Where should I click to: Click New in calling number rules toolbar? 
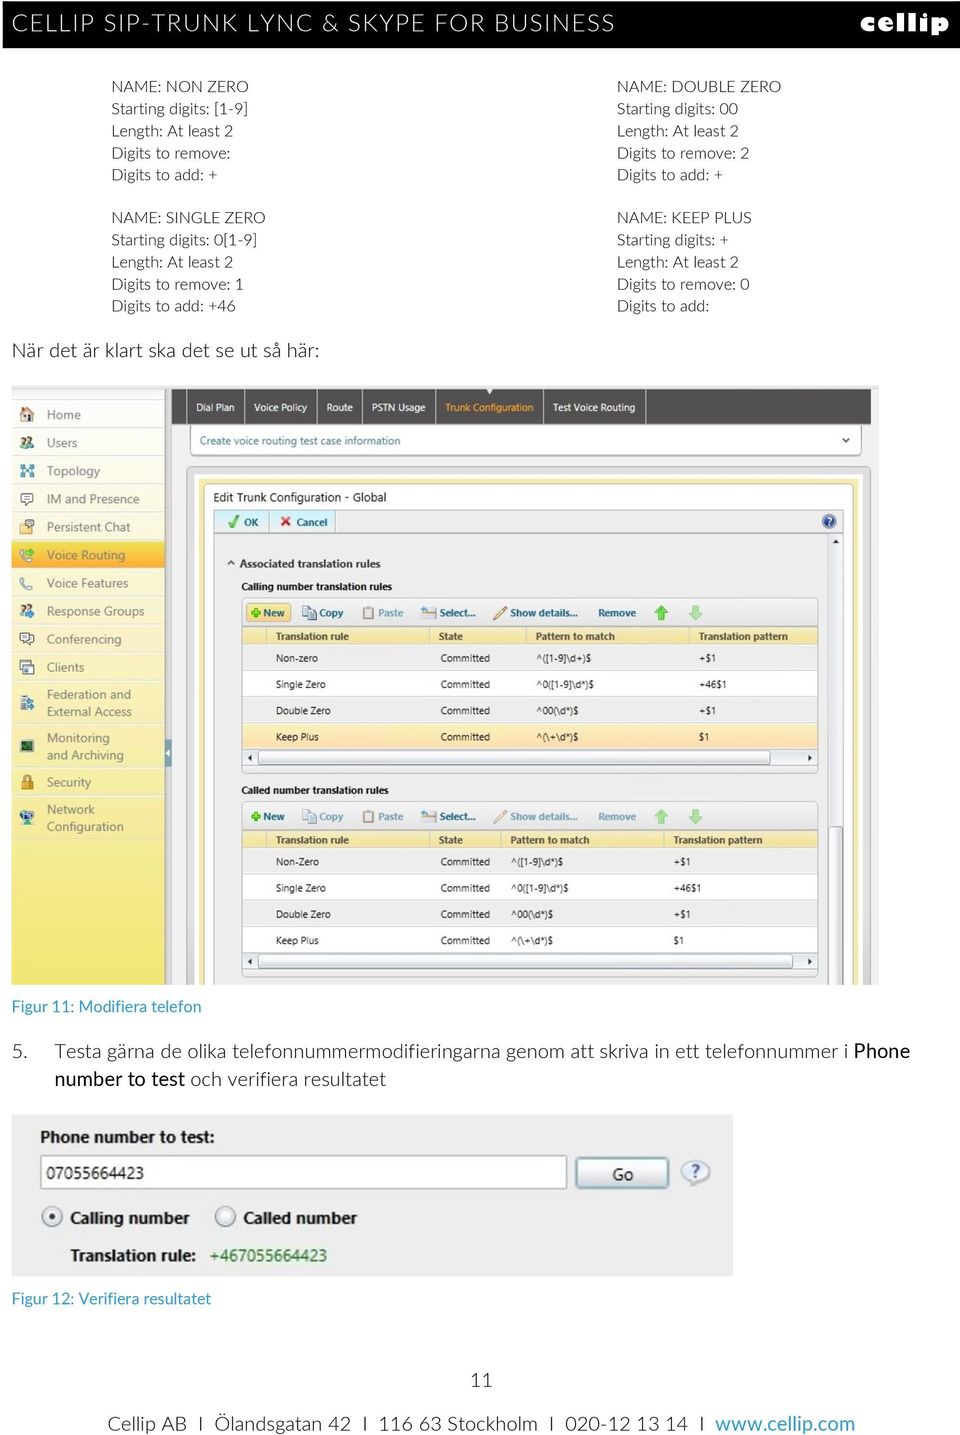(267, 612)
